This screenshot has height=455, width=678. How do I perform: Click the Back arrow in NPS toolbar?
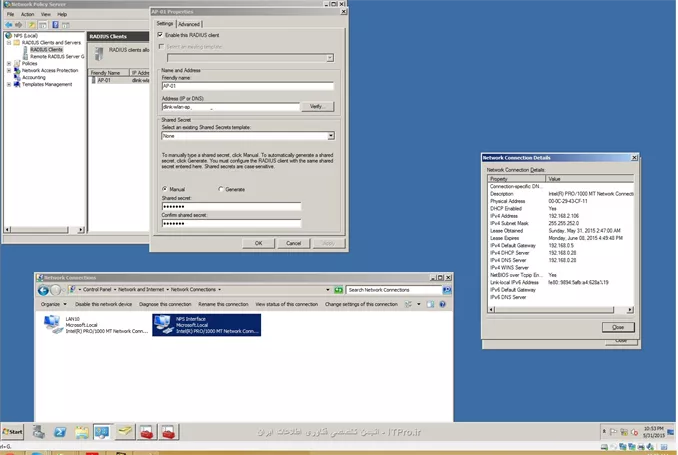click(9, 25)
